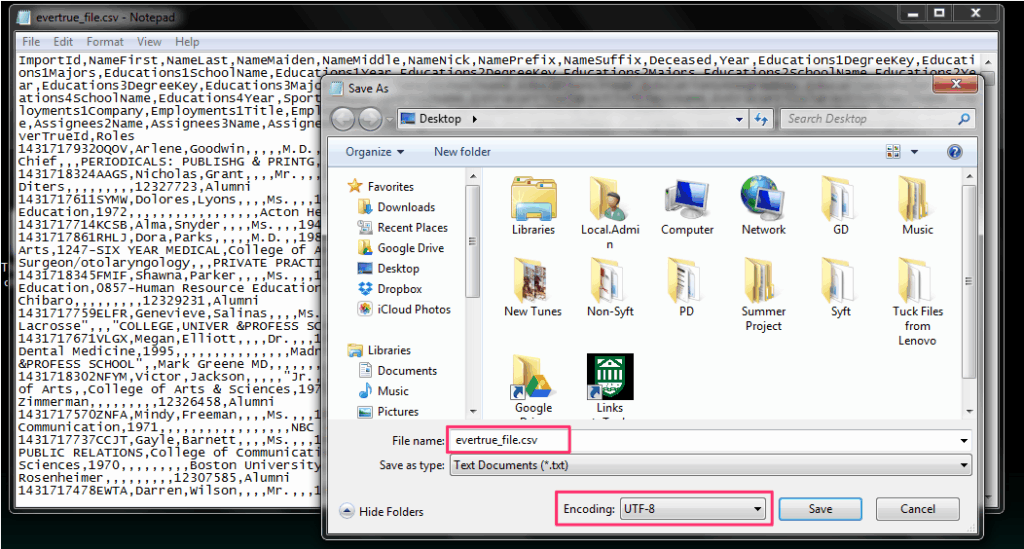Open the Encoding dropdown
Screen dimensions: 1024x549
[692, 509]
